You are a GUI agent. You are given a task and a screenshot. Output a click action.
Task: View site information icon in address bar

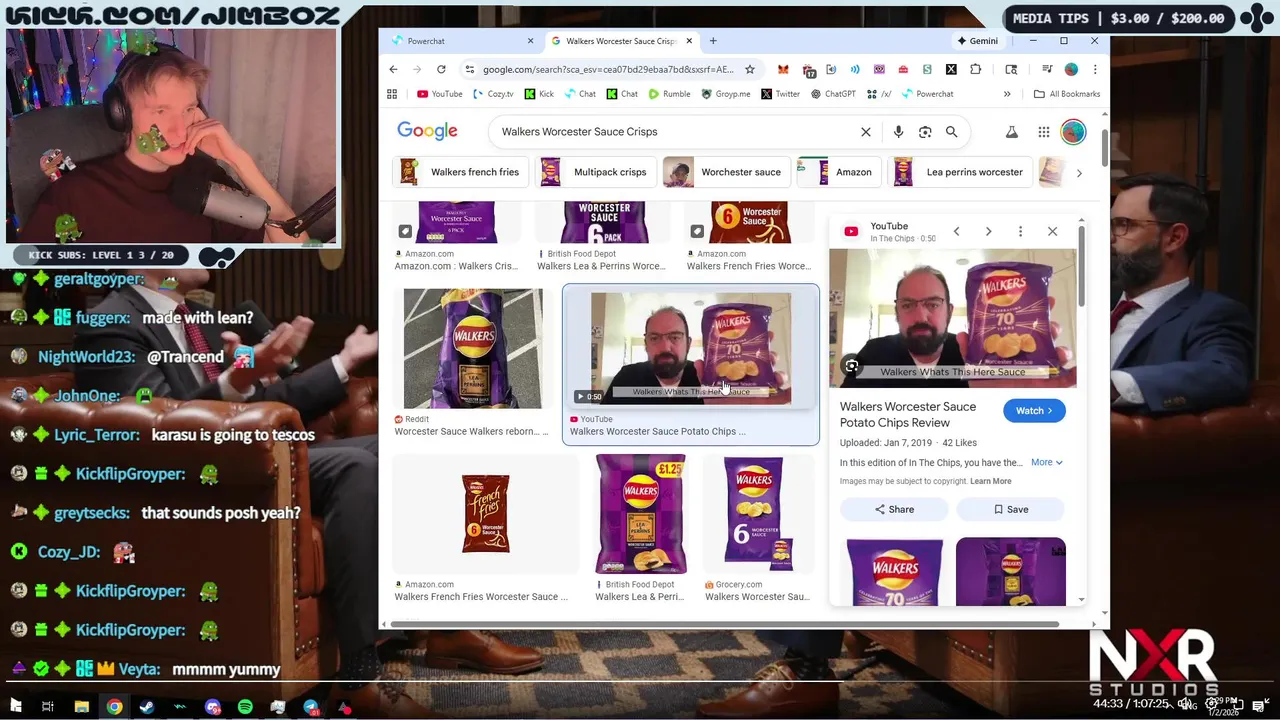click(x=469, y=69)
